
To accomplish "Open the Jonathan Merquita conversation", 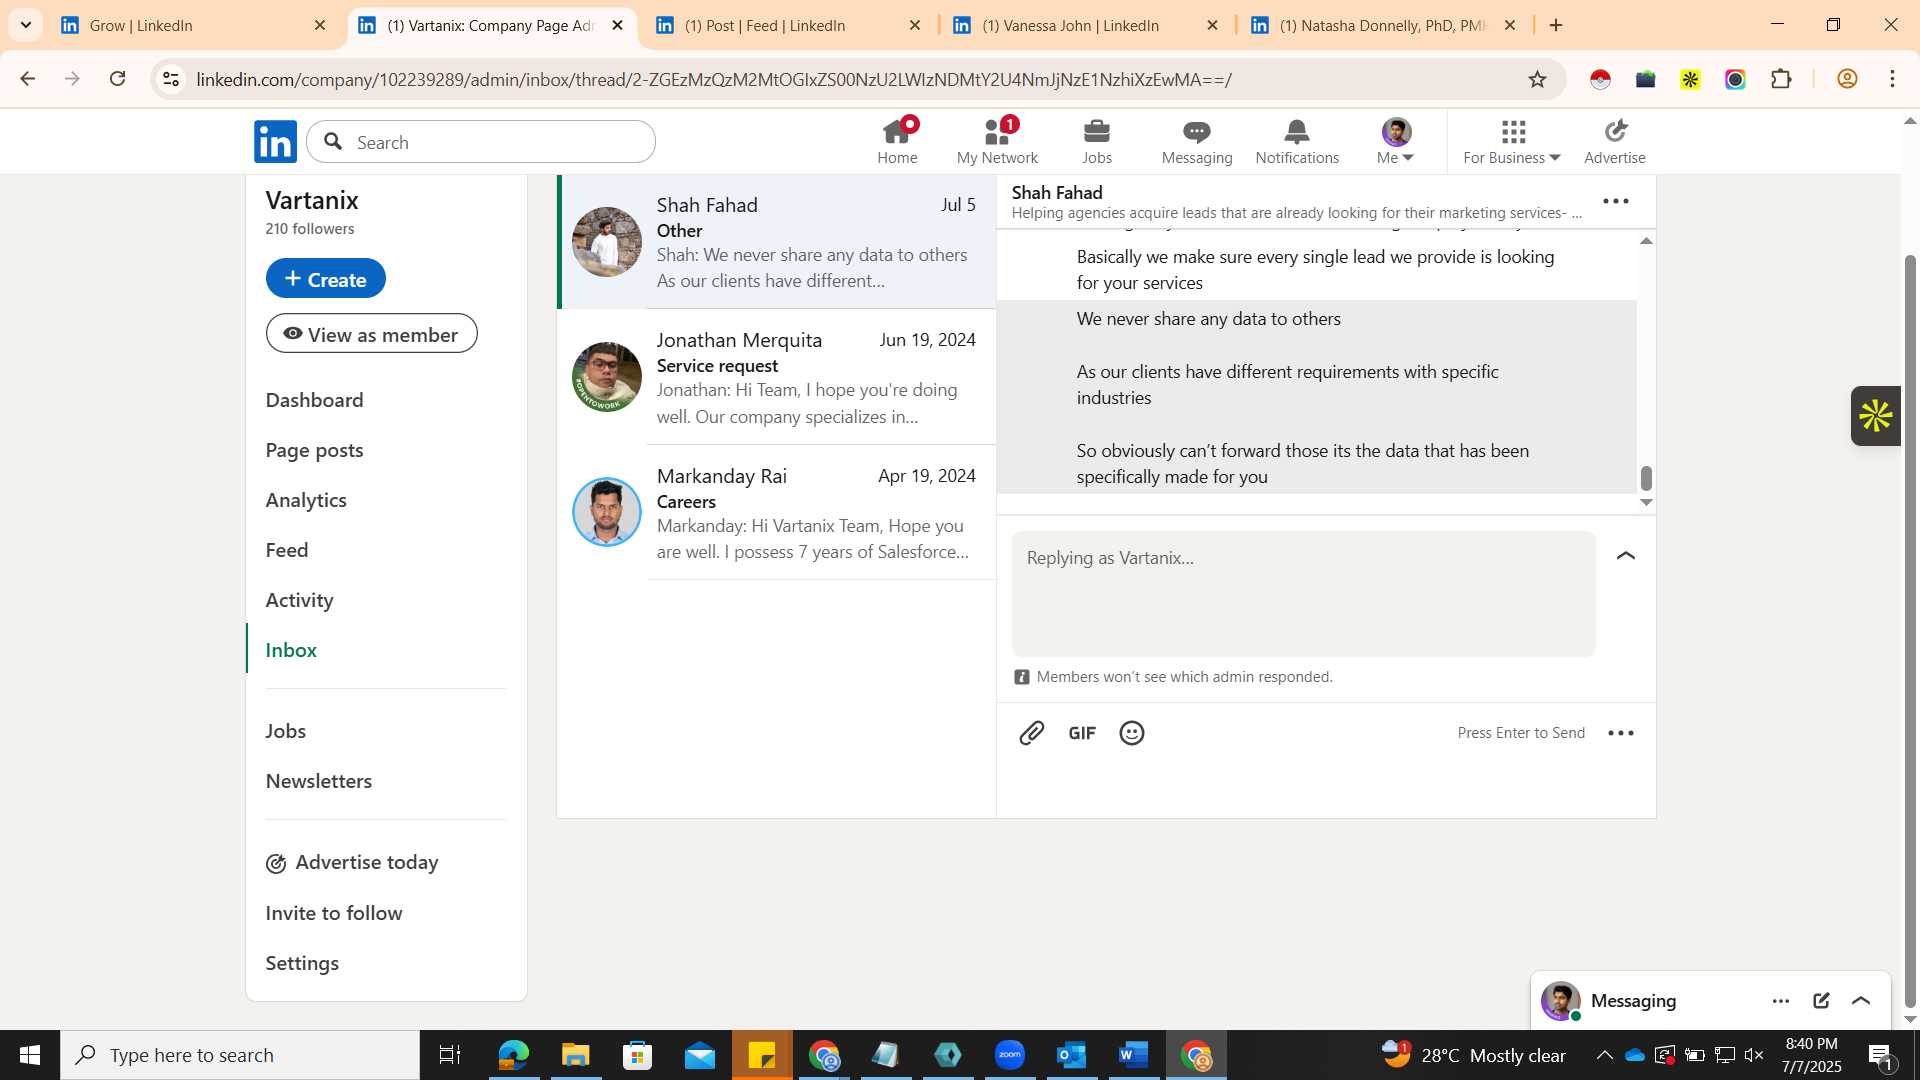I will pos(777,377).
